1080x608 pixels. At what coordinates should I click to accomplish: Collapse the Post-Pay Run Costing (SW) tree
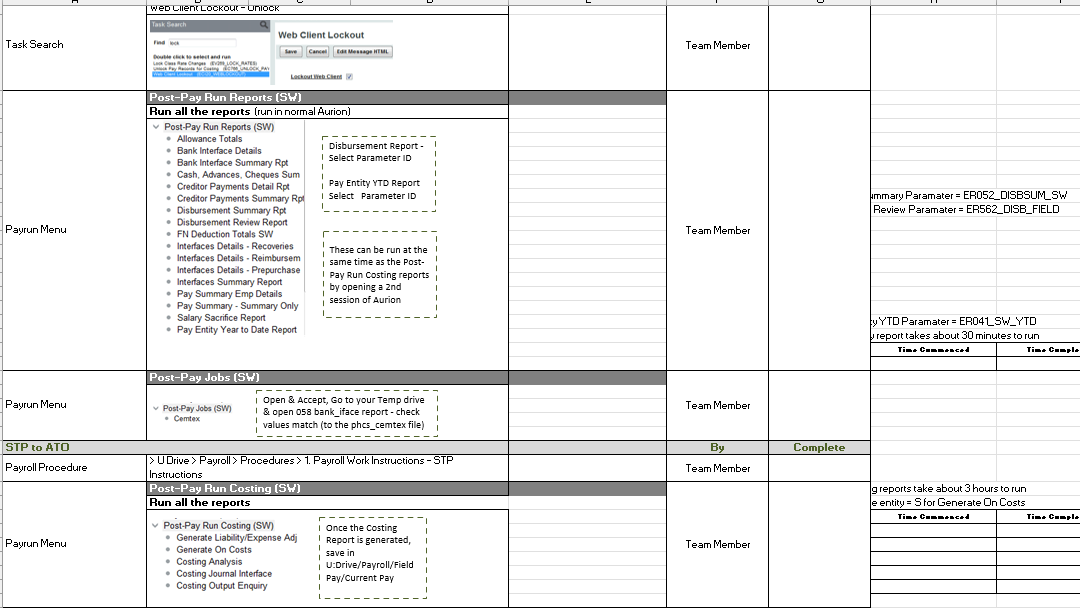point(156,525)
